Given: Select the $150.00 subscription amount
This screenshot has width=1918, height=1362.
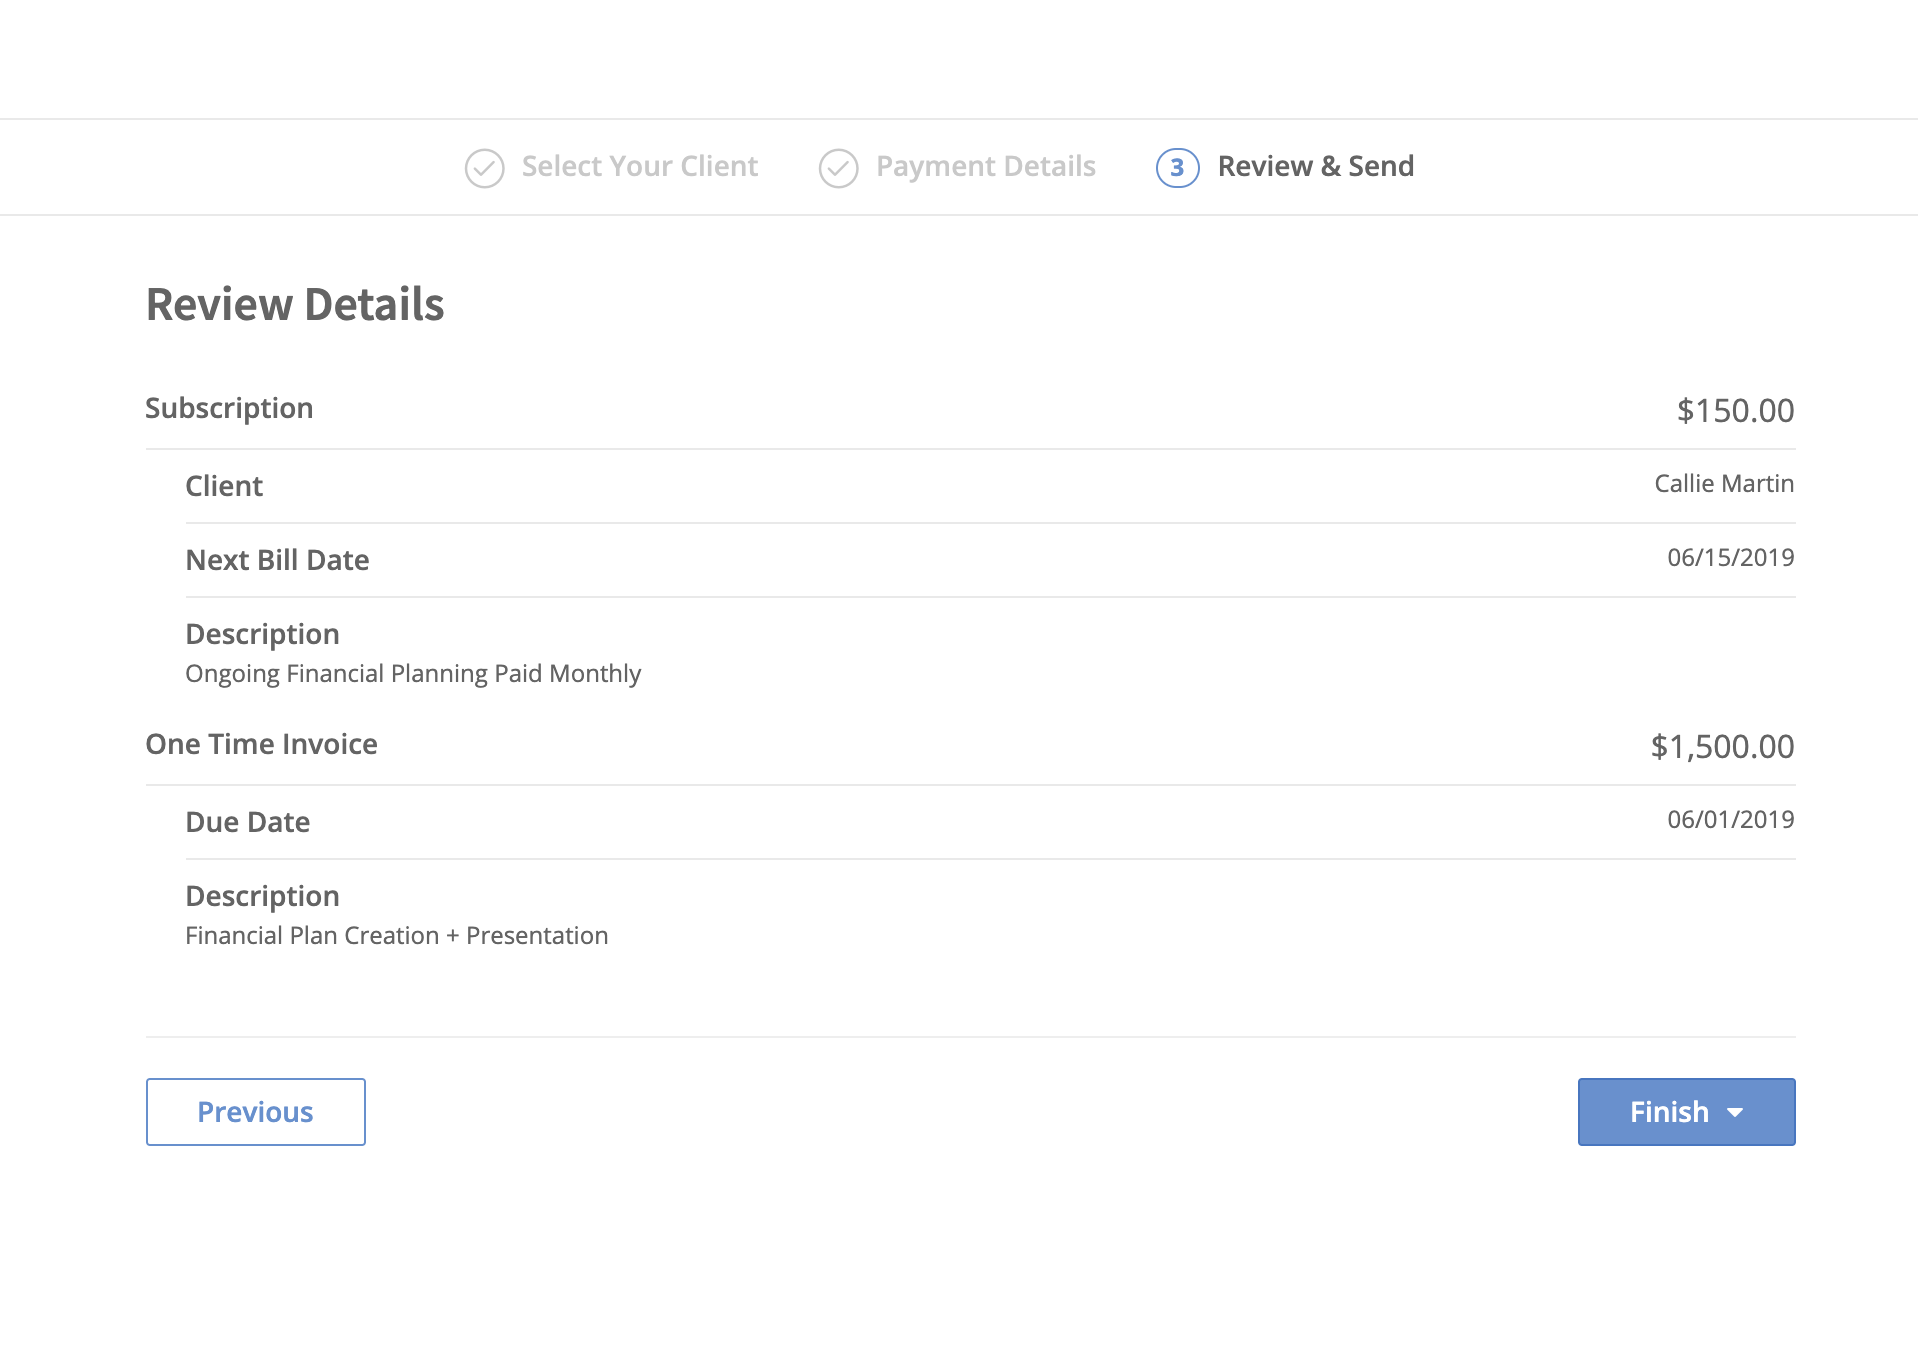Looking at the screenshot, I should [x=1735, y=410].
